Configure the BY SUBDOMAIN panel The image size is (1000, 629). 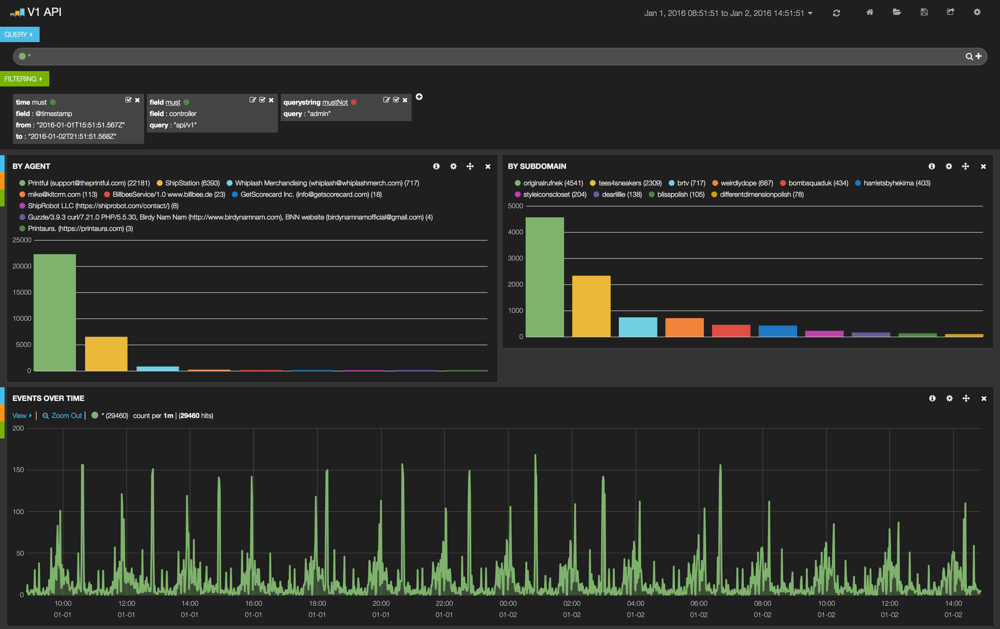pos(949,166)
